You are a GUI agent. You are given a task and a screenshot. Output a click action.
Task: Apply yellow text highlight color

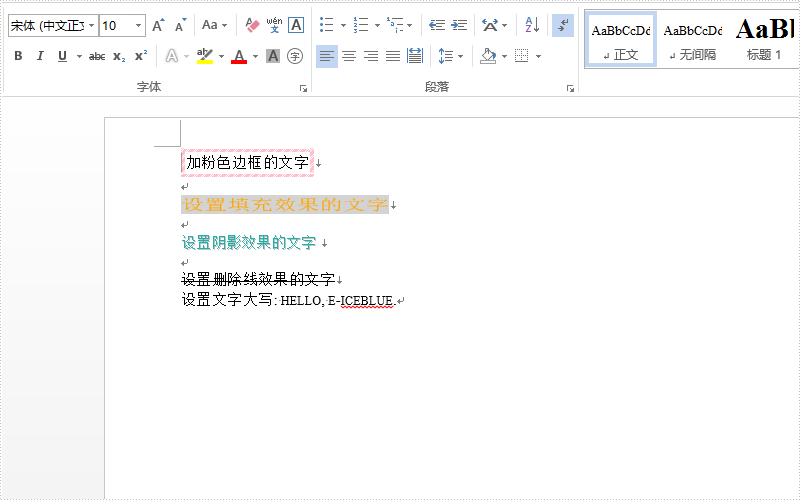click(205, 56)
